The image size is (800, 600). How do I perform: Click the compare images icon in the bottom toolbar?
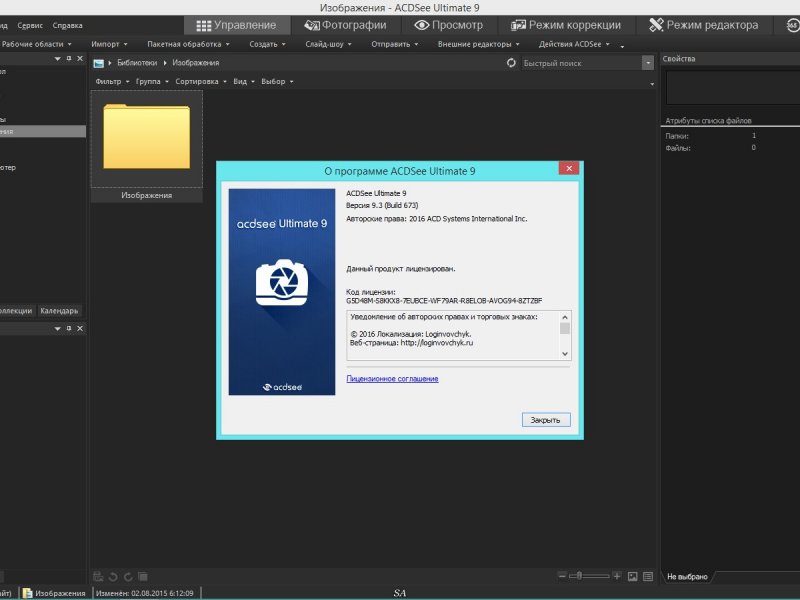coord(143,577)
